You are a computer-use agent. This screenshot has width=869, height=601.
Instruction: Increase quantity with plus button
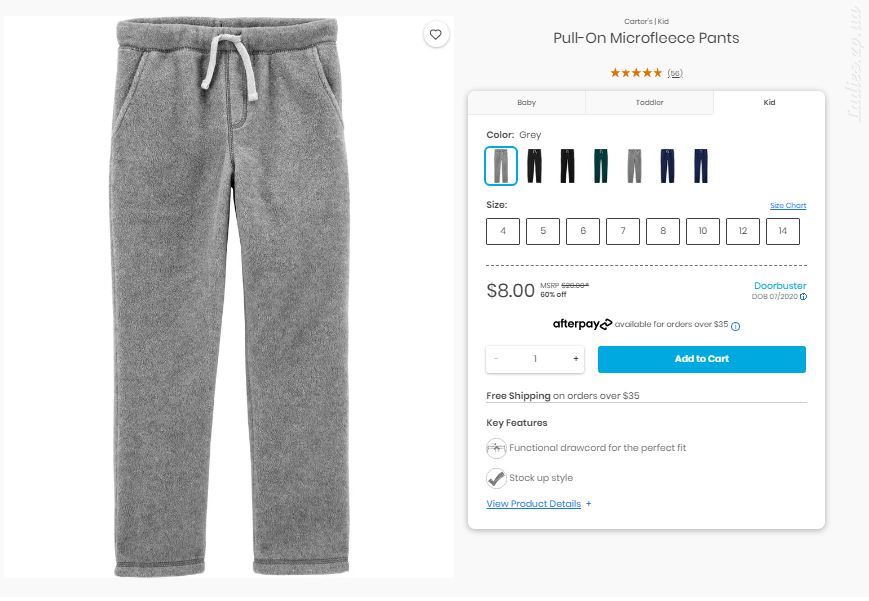point(576,359)
